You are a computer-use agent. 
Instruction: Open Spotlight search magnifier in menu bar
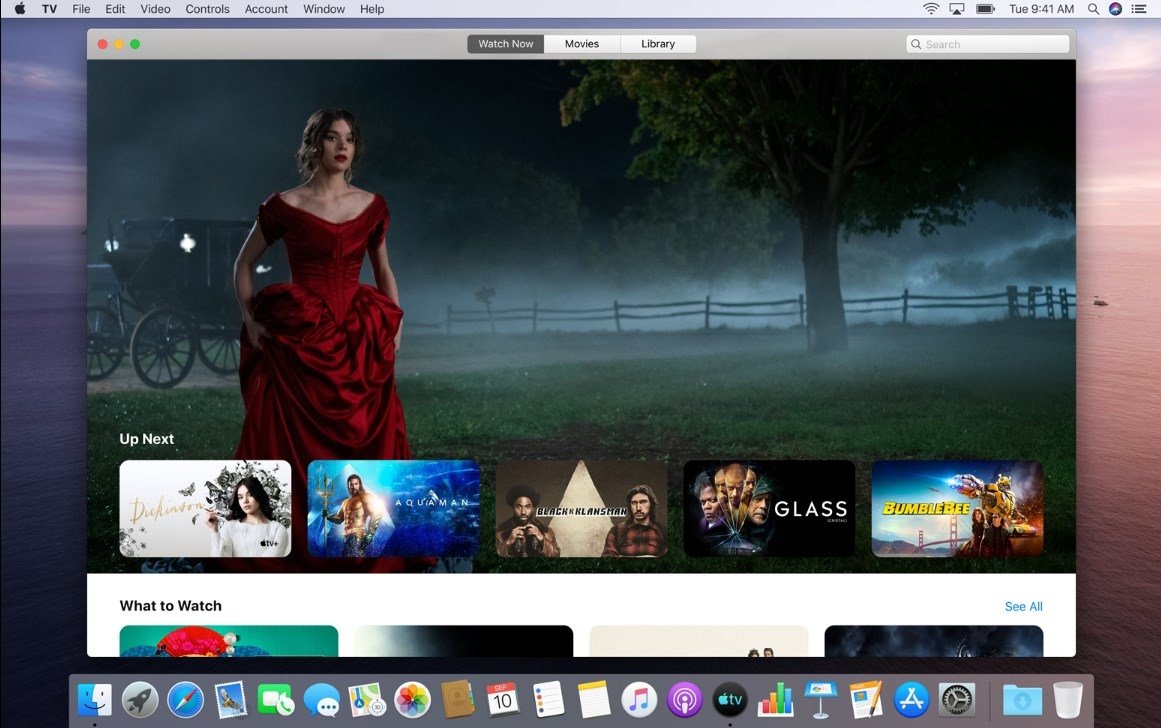coord(1093,9)
